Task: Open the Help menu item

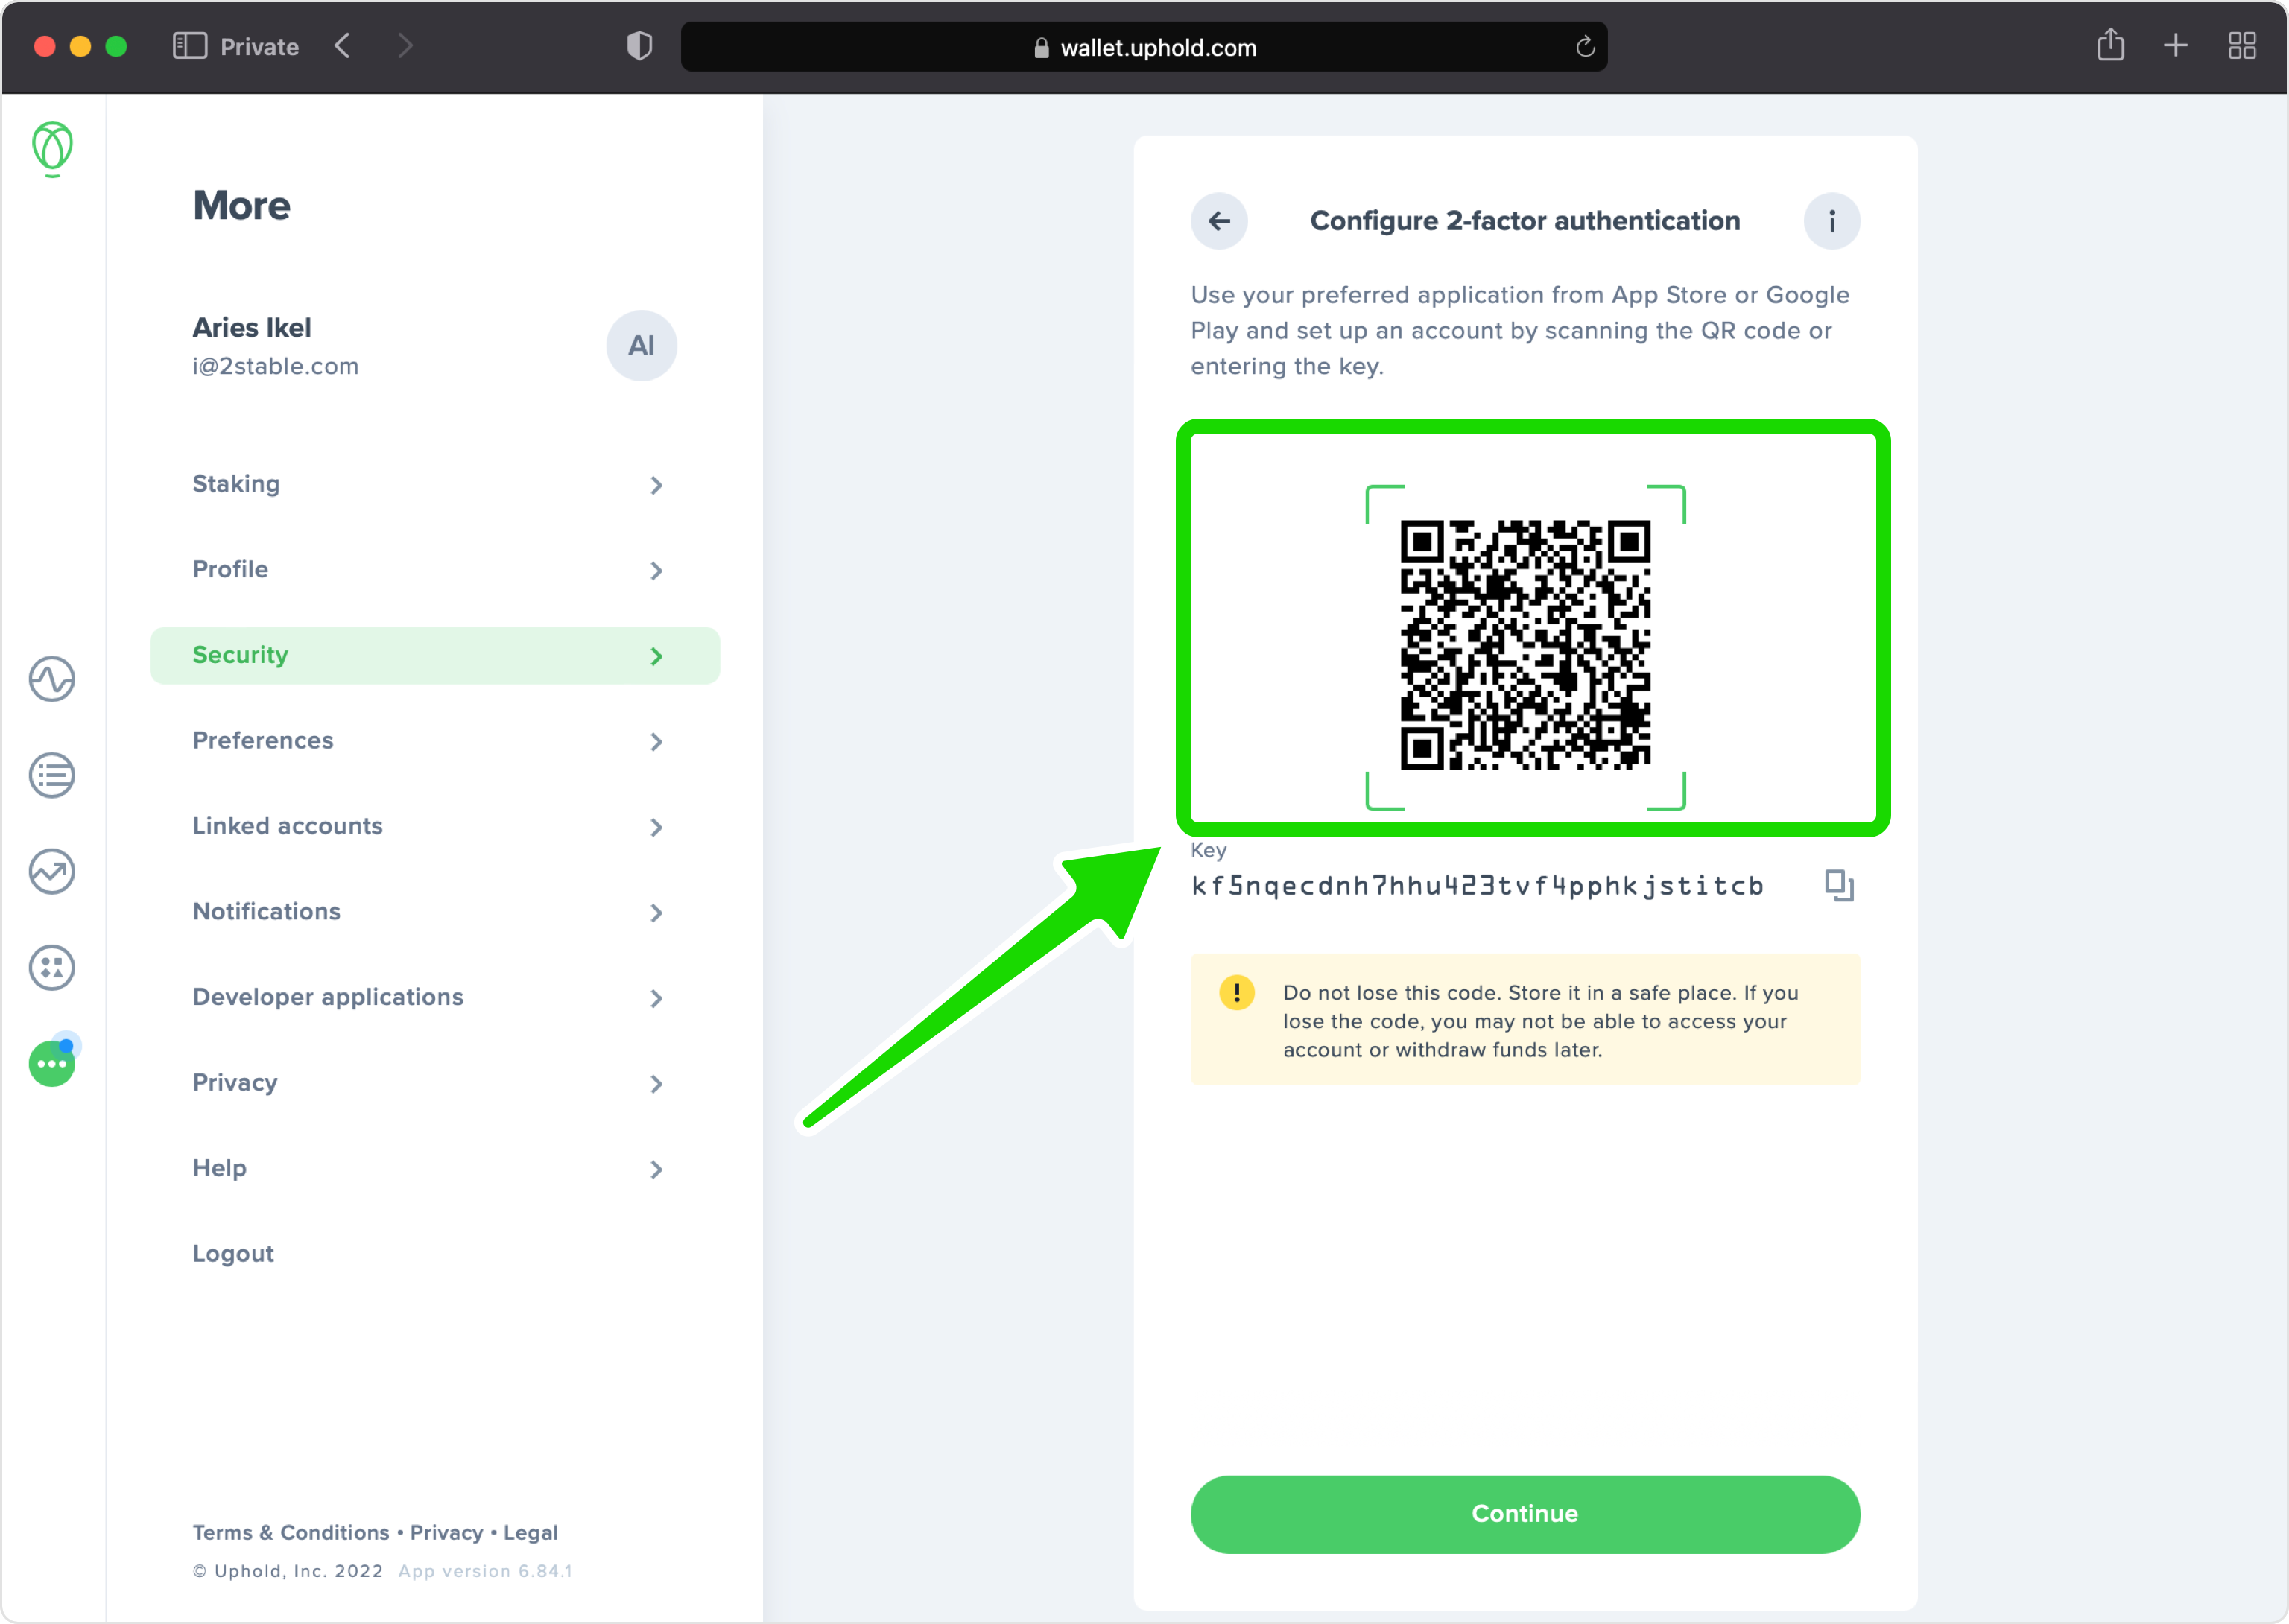Action: pos(435,1169)
